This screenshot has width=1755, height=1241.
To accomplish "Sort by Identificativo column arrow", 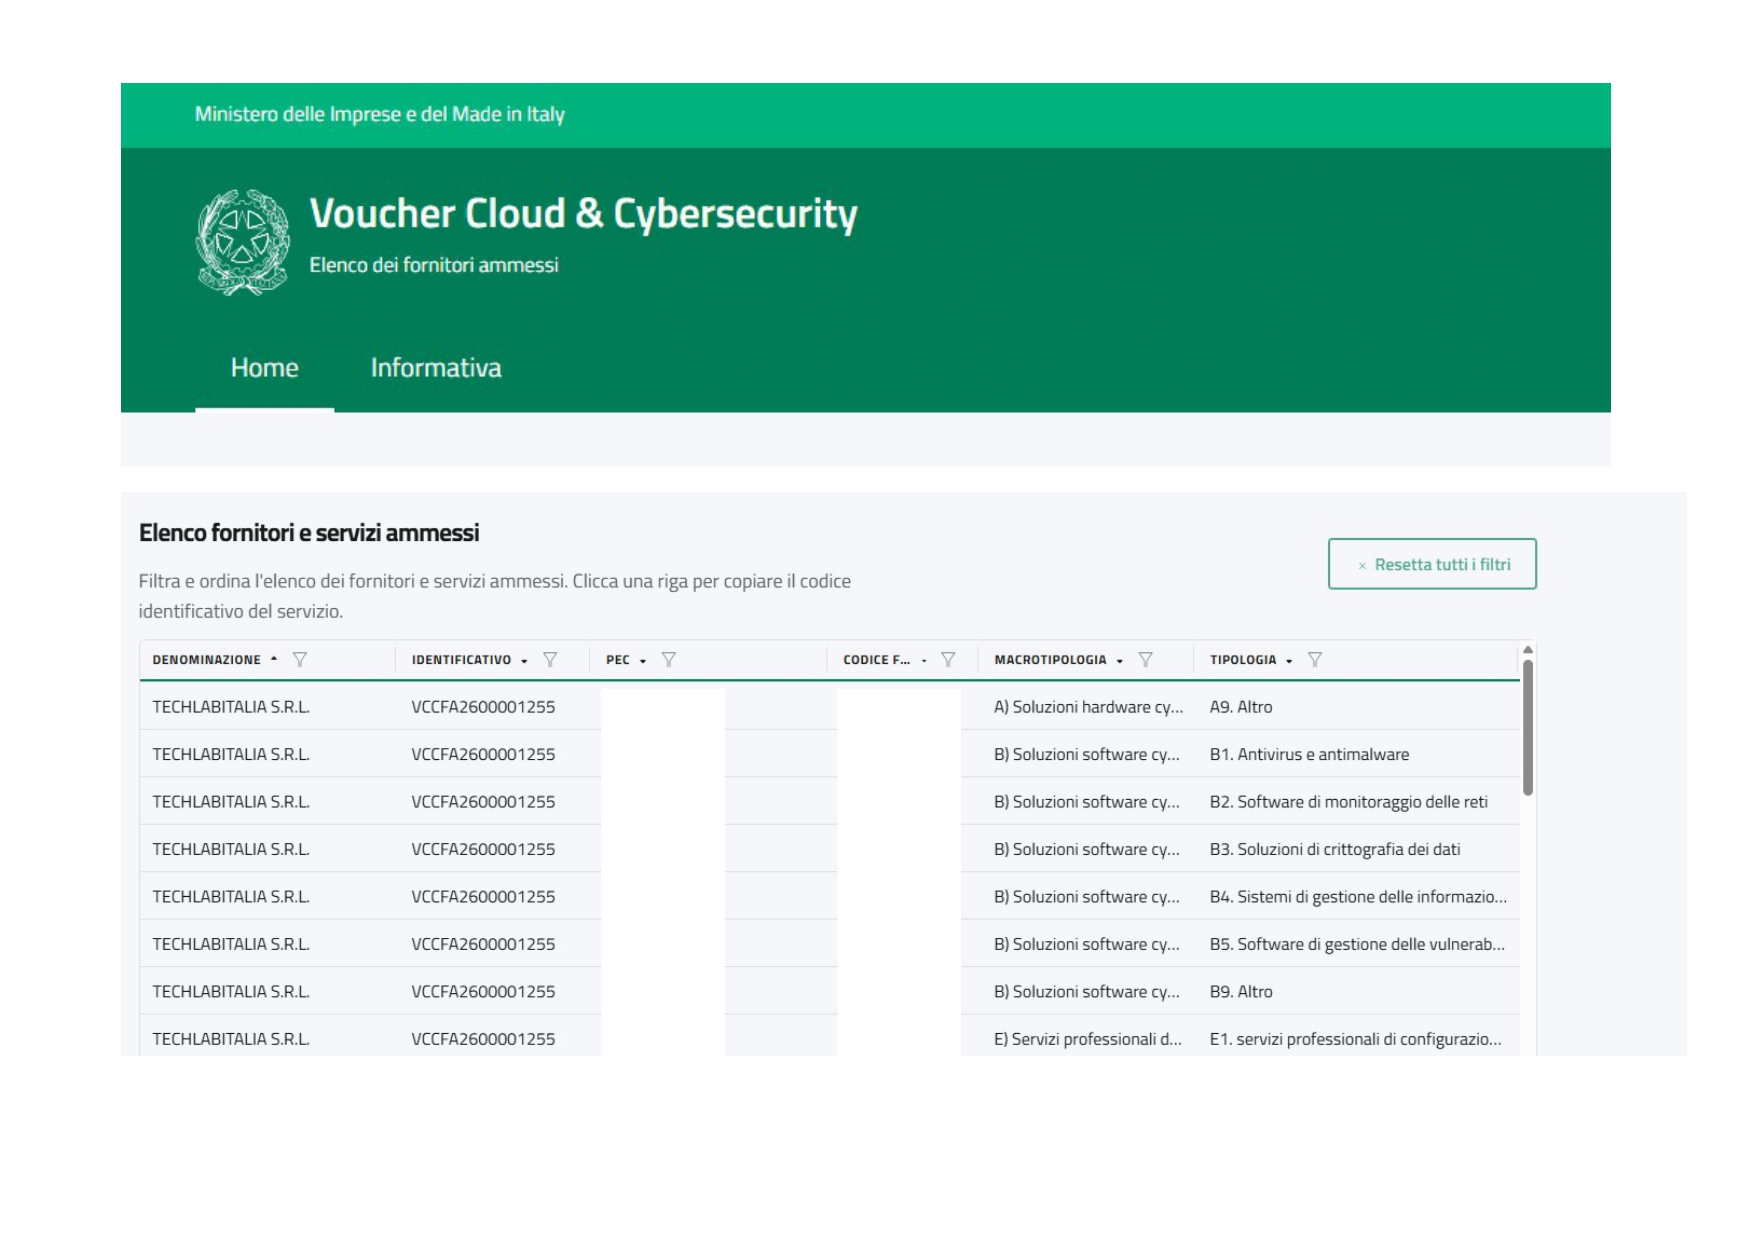I will (524, 661).
